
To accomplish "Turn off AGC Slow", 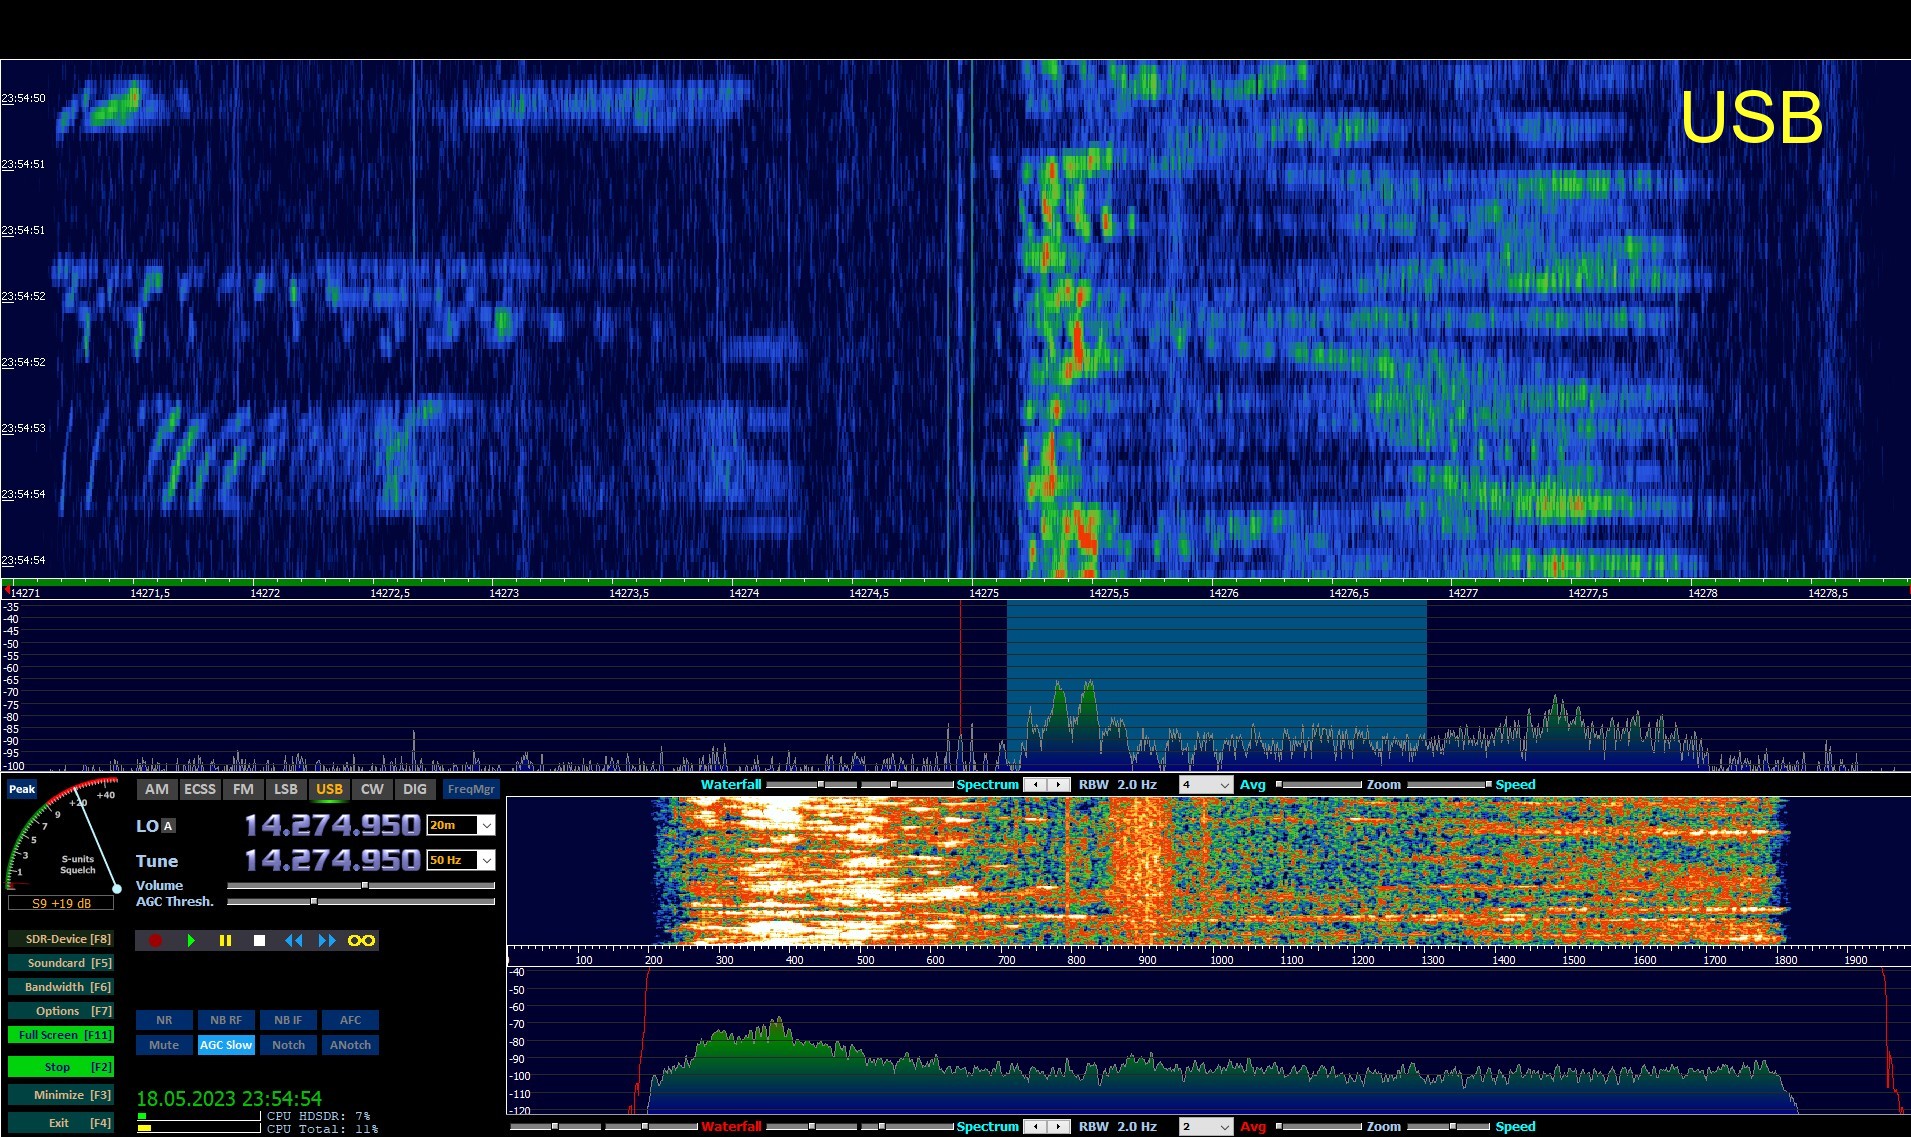I will coord(226,1045).
